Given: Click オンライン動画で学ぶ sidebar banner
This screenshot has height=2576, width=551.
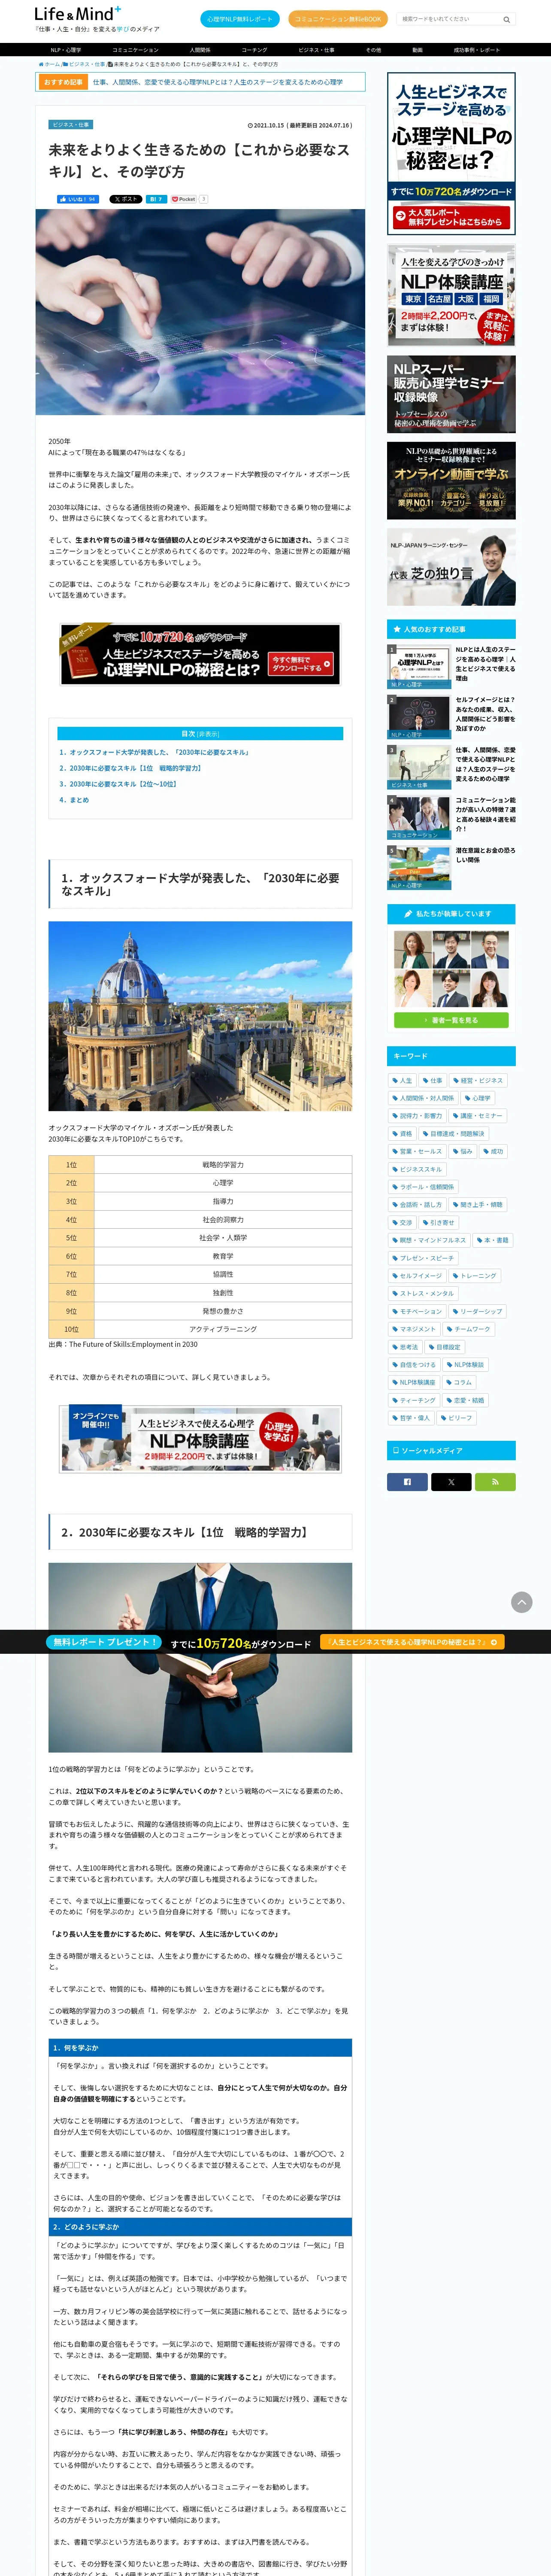Looking at the screenshot, I should 451,481.
